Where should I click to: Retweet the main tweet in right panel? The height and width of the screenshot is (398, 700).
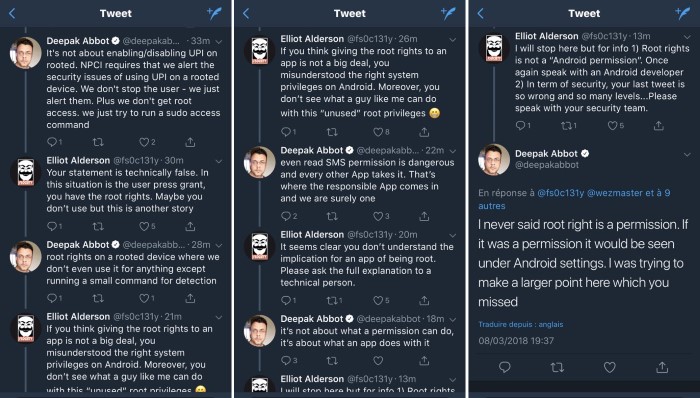point(557,367)
